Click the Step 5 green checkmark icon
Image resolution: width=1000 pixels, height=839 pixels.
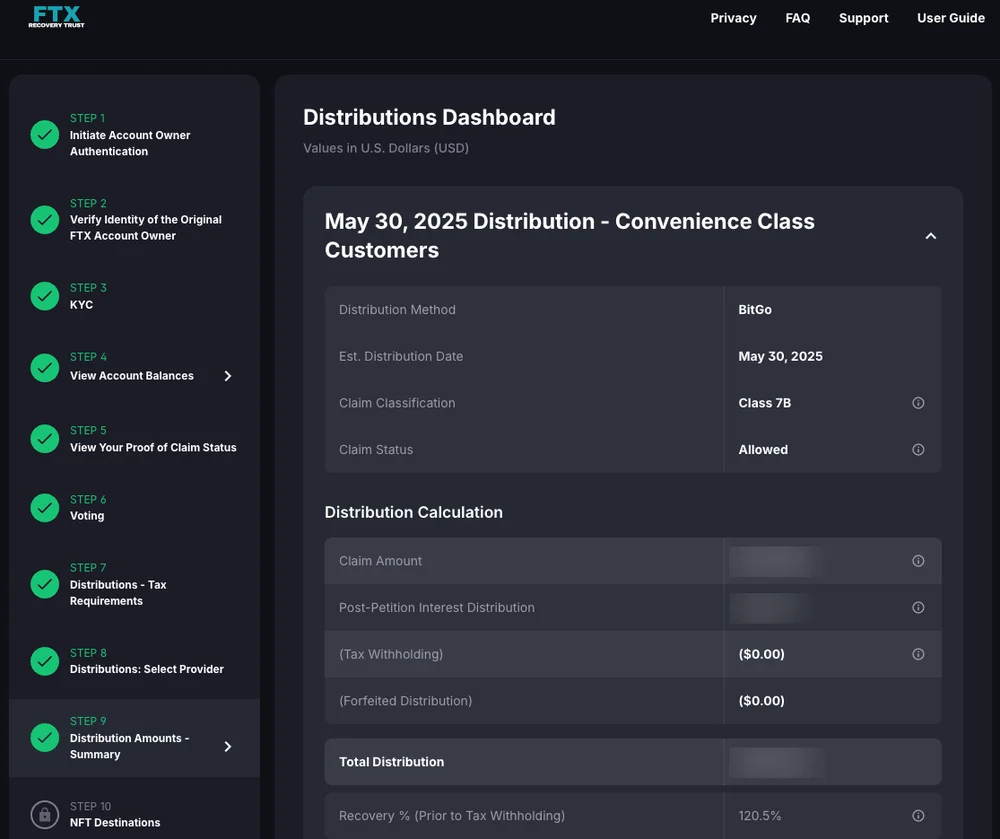pyautogui.click(x=45, y=439)
